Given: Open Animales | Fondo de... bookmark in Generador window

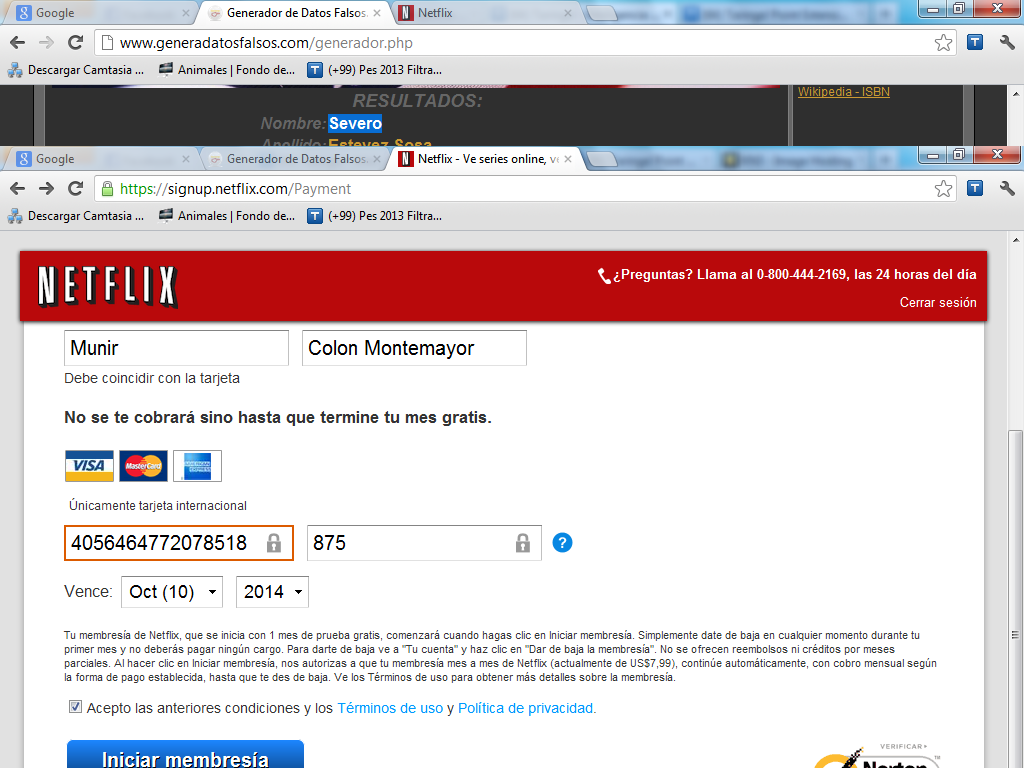Looking at the screenshot, I should click(x=227, y=69).
